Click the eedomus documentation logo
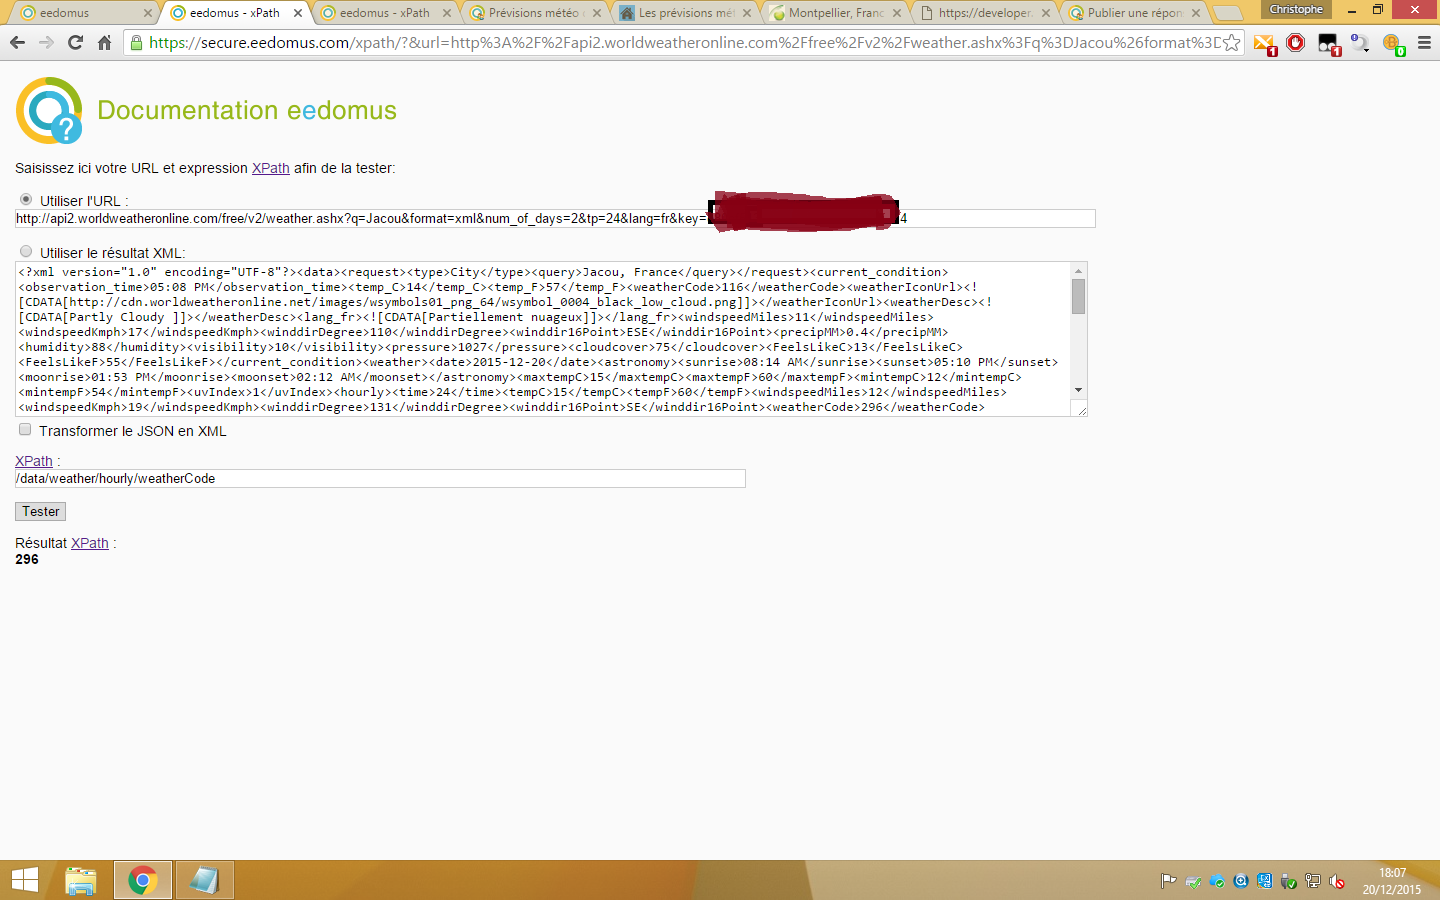 coord(49,110)
